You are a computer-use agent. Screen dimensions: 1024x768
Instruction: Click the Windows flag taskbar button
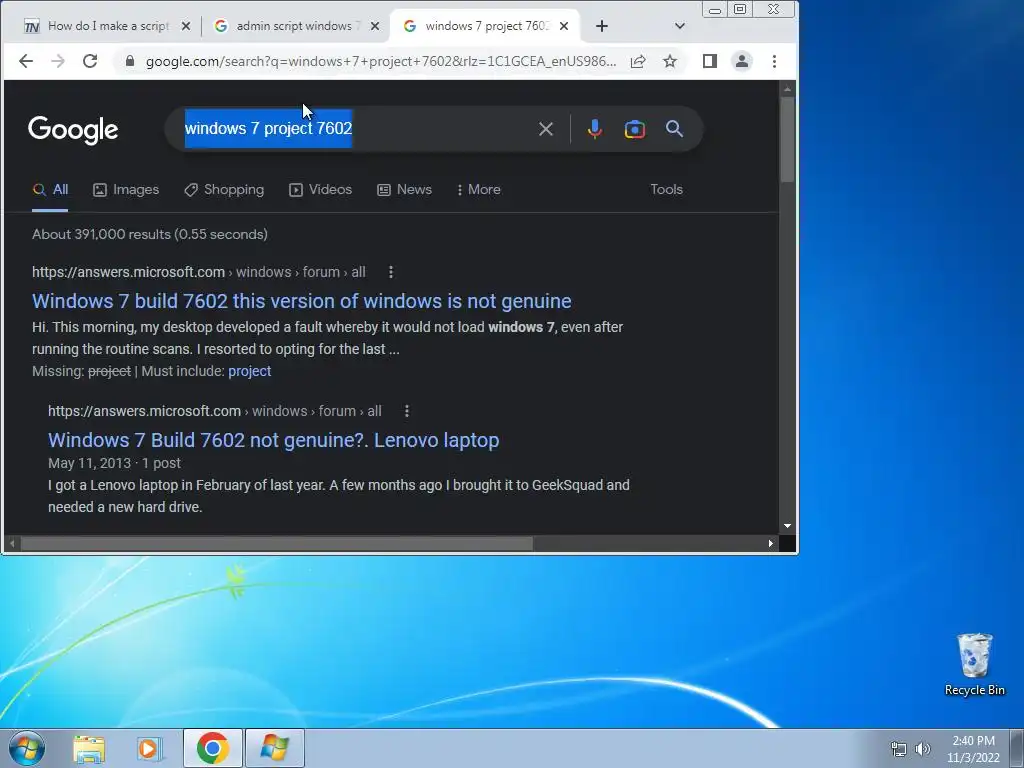click(274, 748)
